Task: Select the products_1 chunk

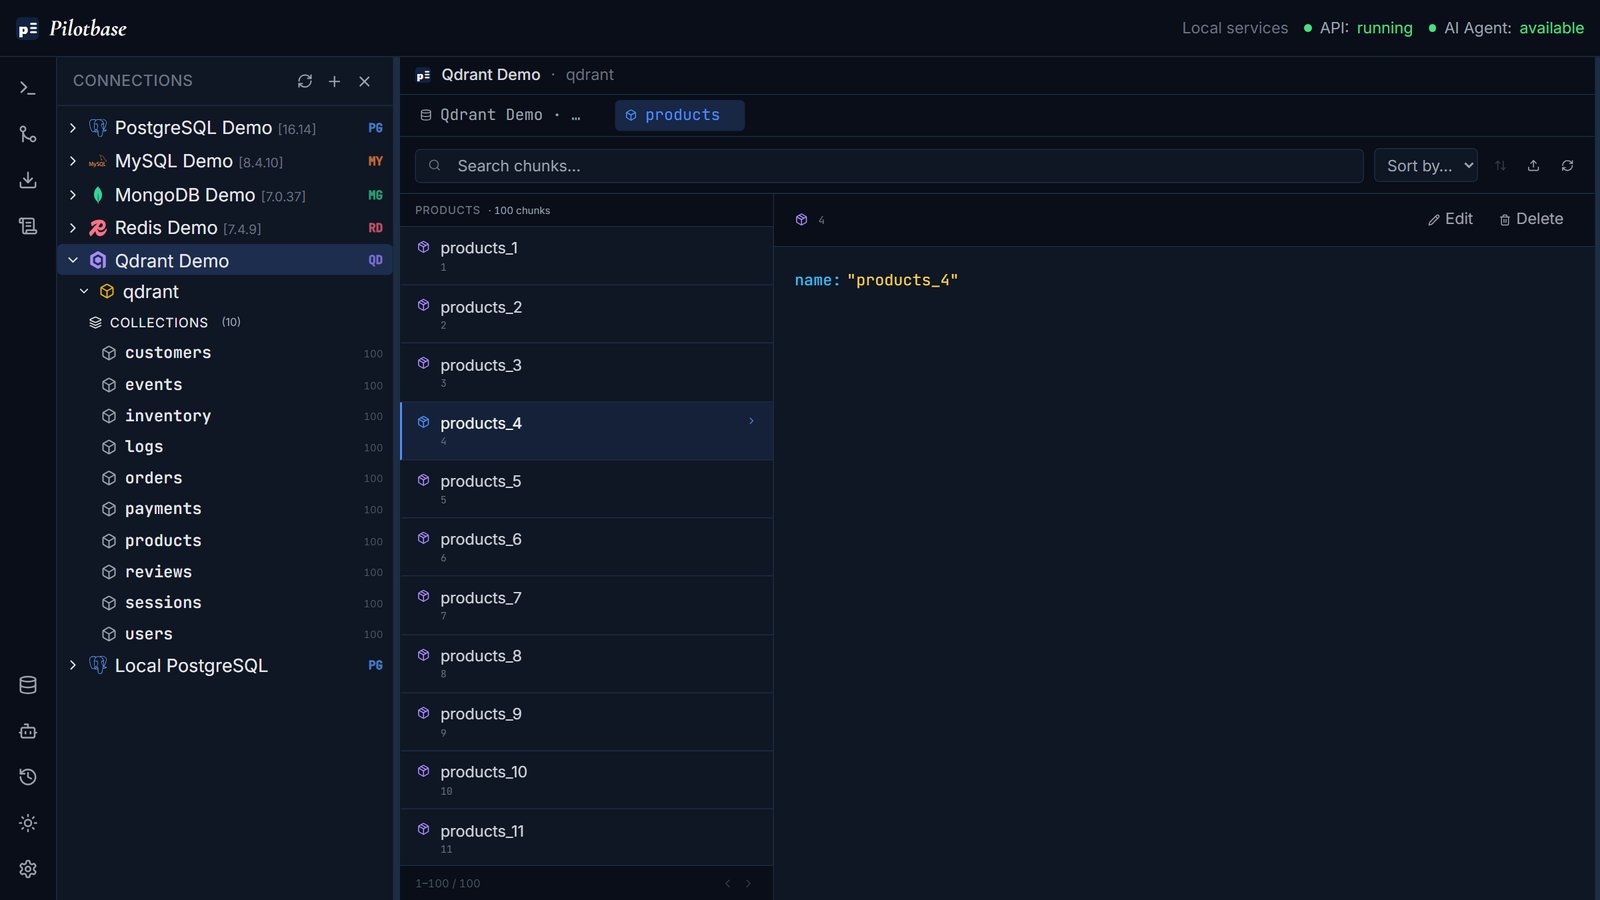Action: 587,256
